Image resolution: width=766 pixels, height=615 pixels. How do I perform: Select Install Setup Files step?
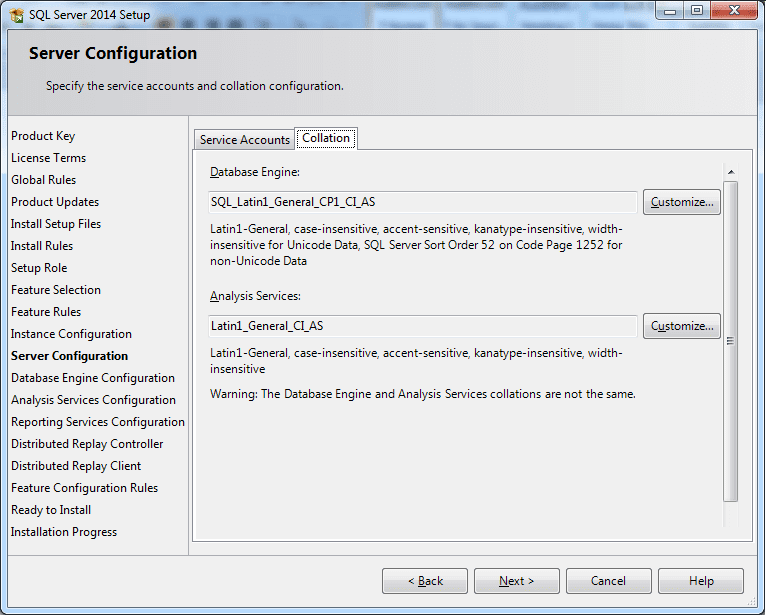56,224
